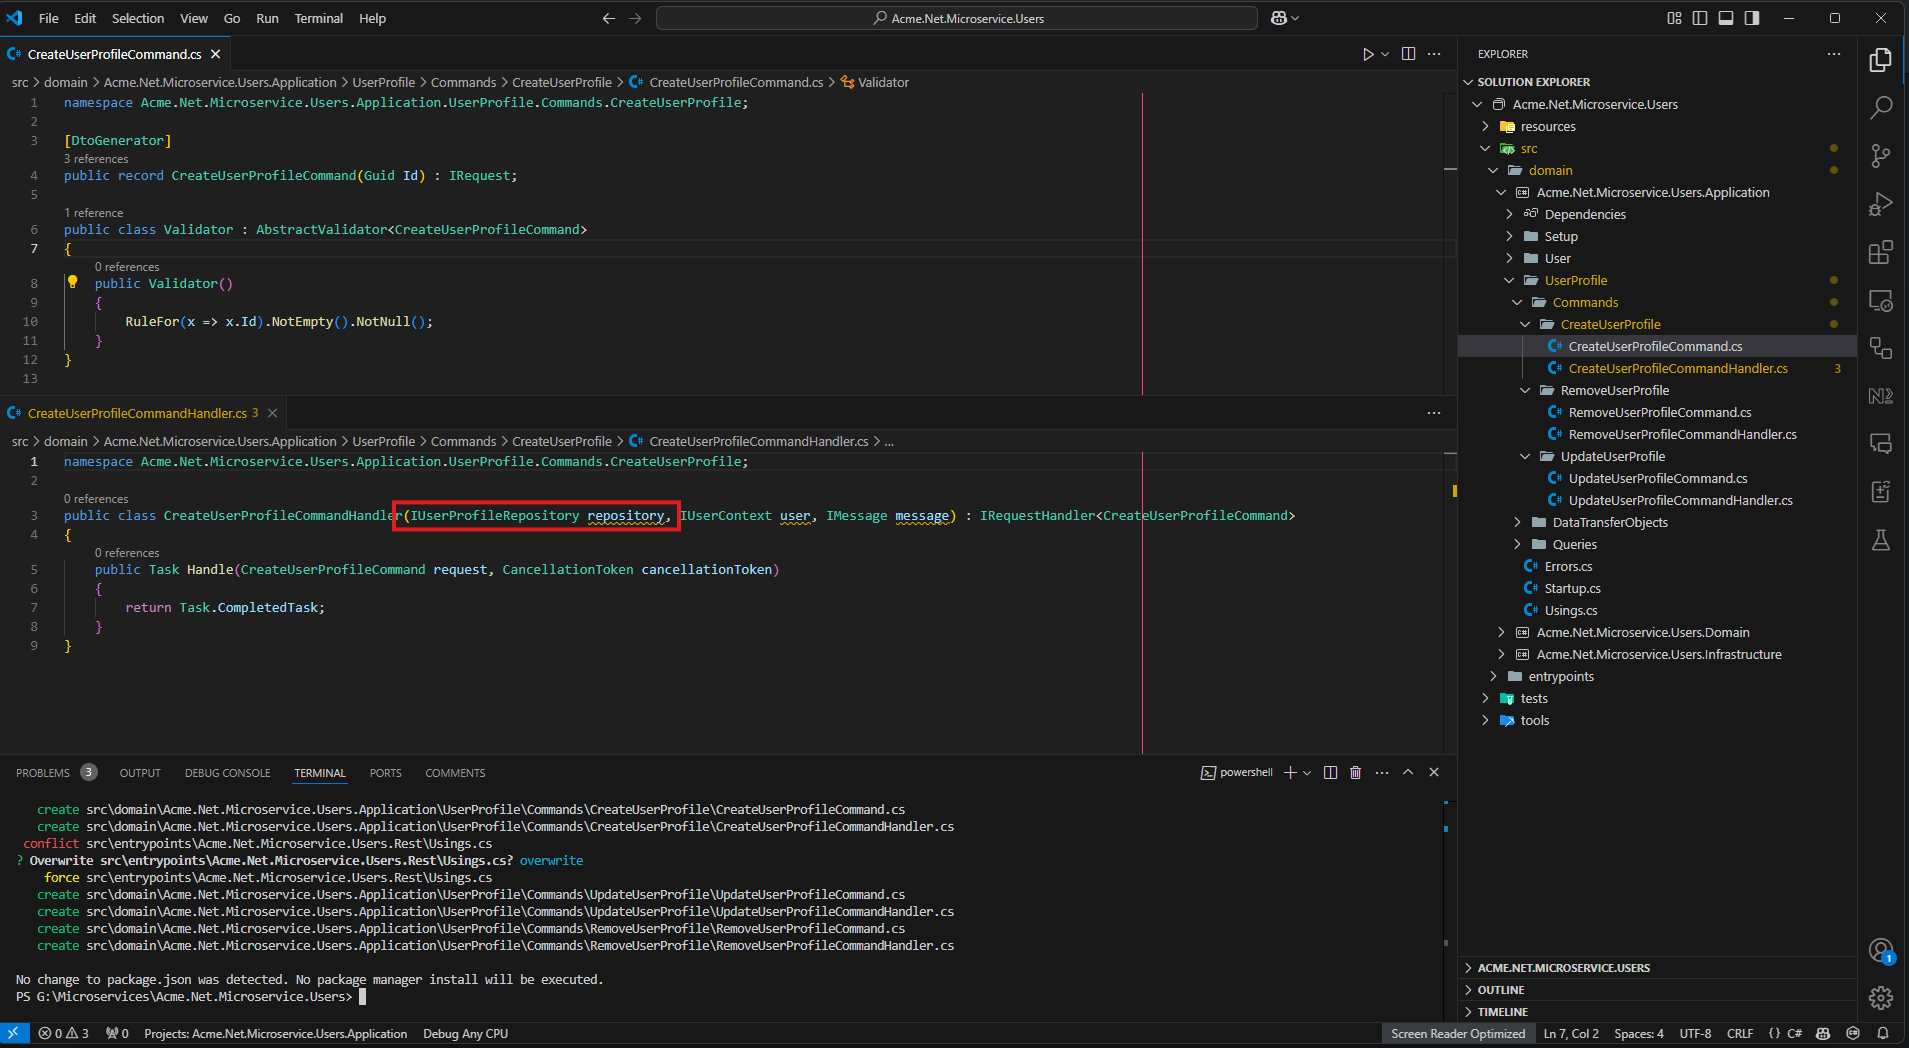This screenshot has height=1048, width=1909.
Task: Open terminal panel Views and More Actions
Action: [x=1382, y=772]
